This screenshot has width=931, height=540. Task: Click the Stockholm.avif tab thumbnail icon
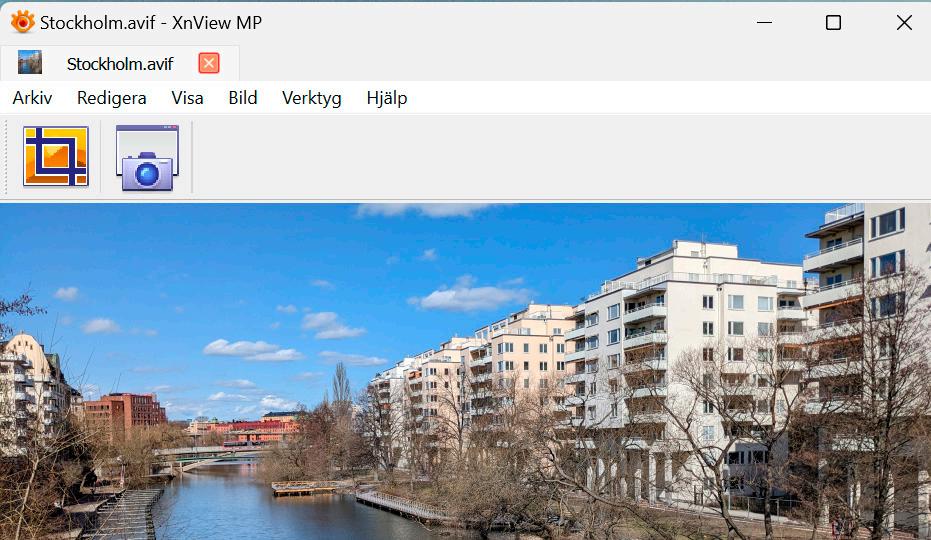(x=30, y=62)
